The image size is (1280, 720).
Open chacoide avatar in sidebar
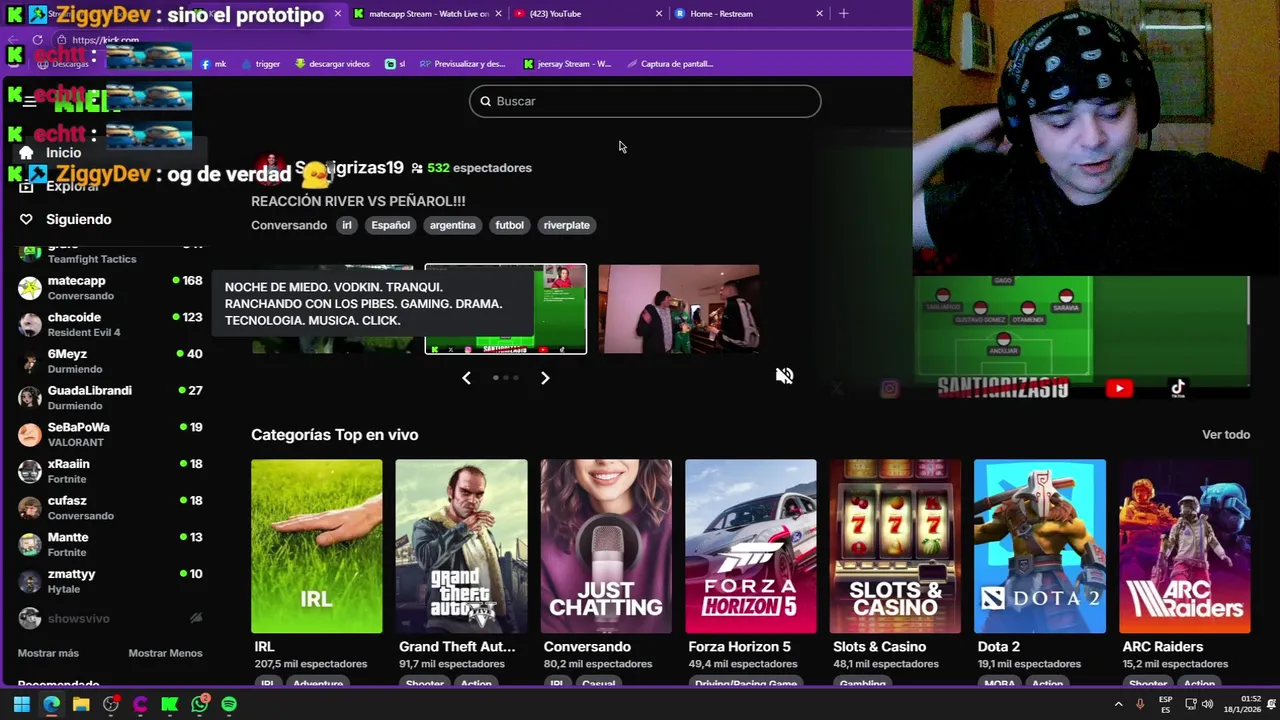point(30,324)
